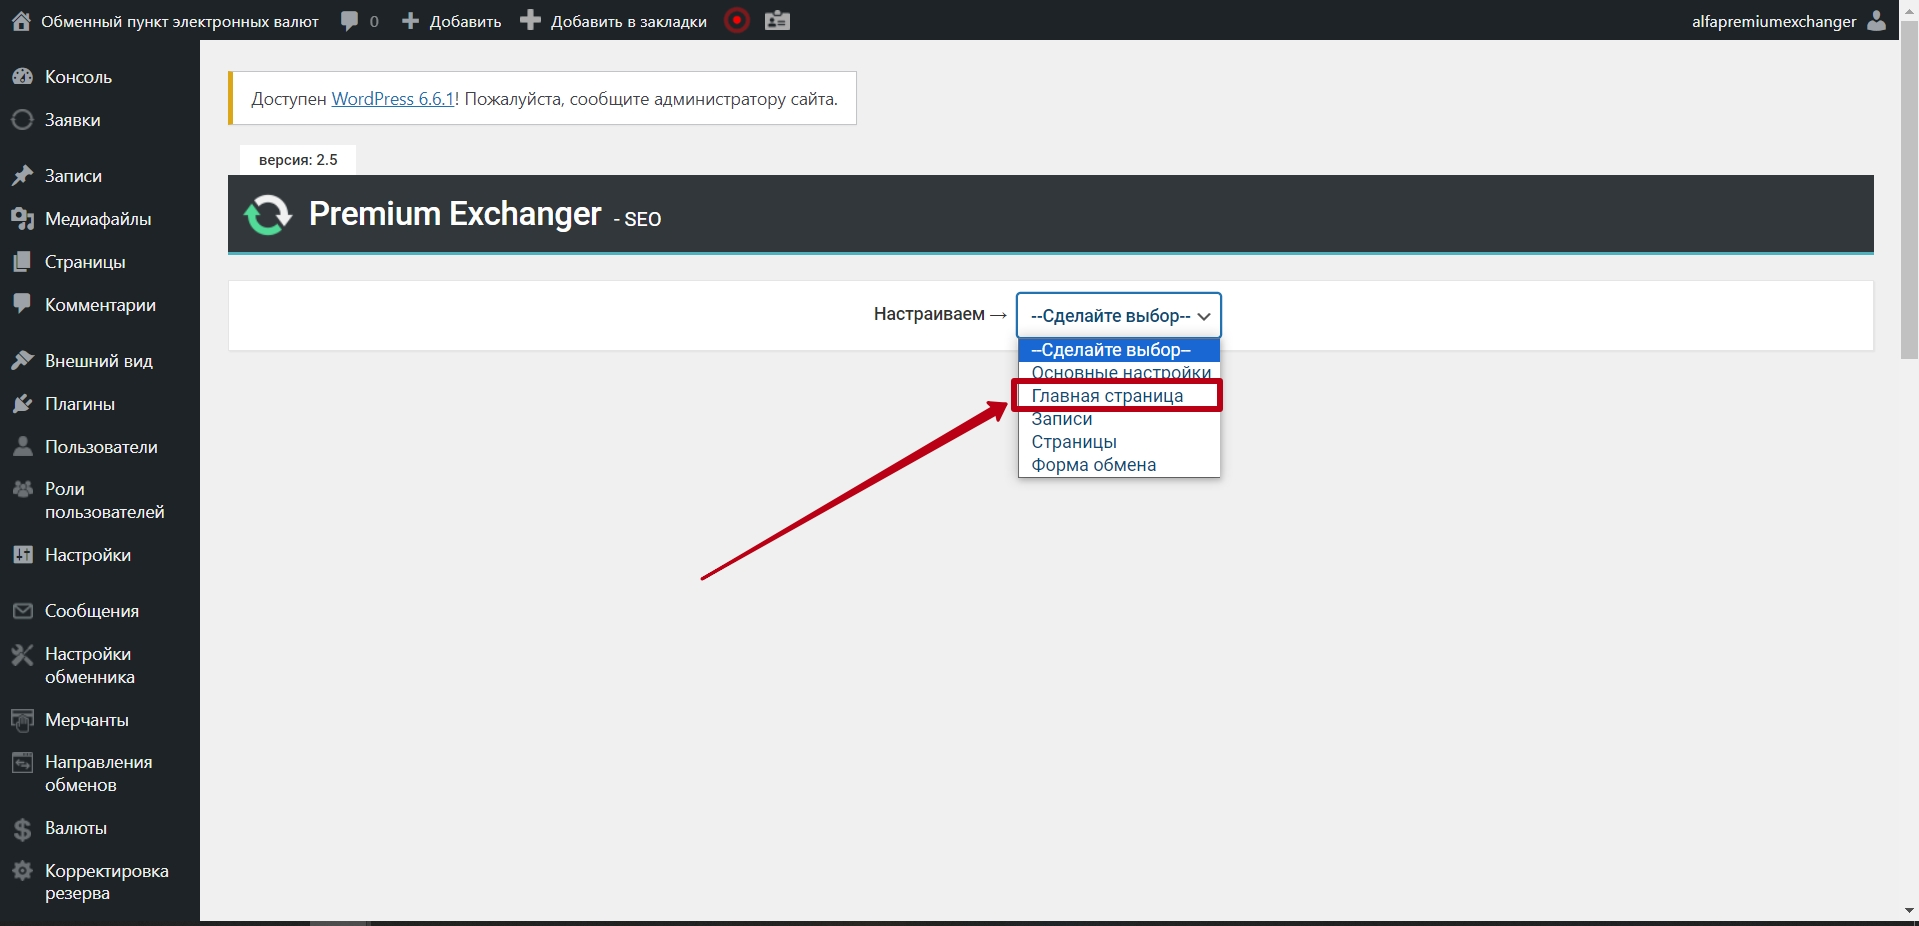Click the envelope icon for Сообщения

22,611
